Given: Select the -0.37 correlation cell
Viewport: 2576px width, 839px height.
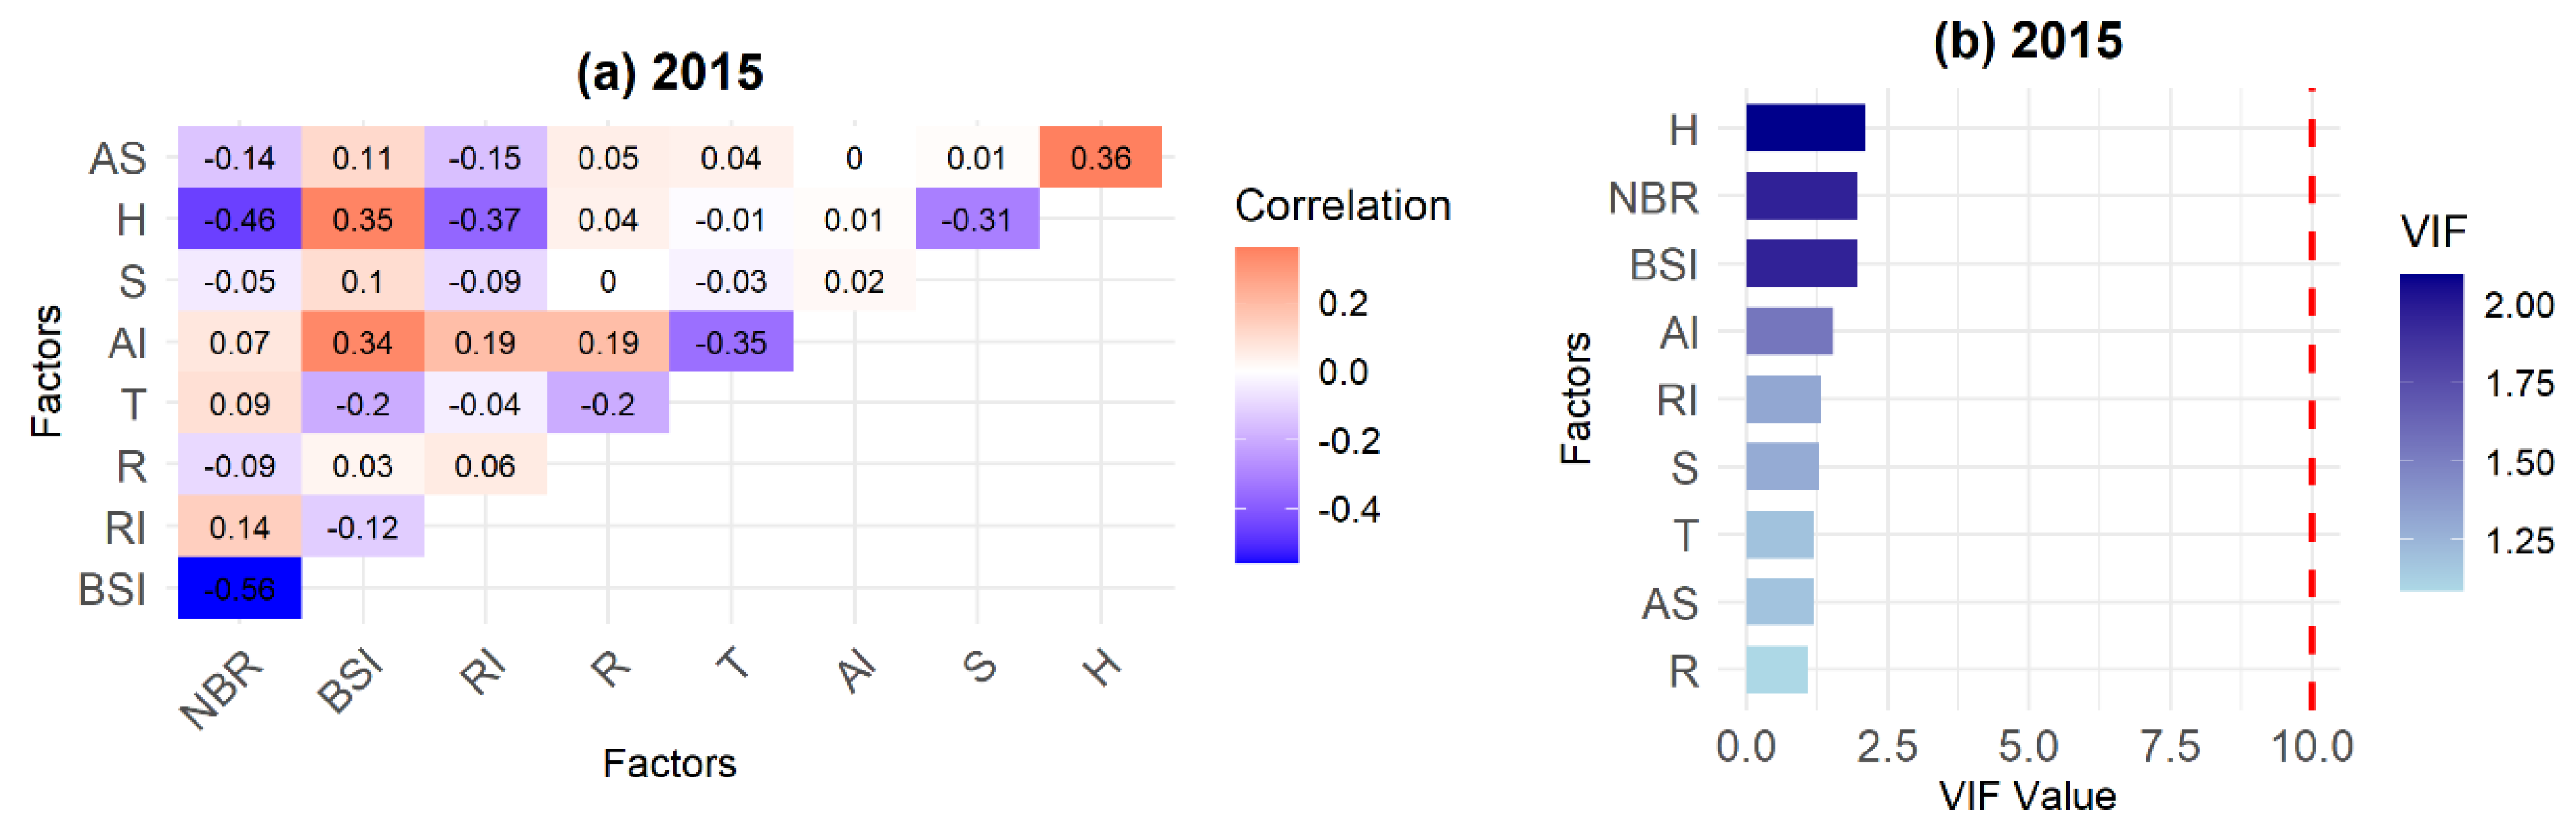Looking at the screenshot, I should coord(485,219).
